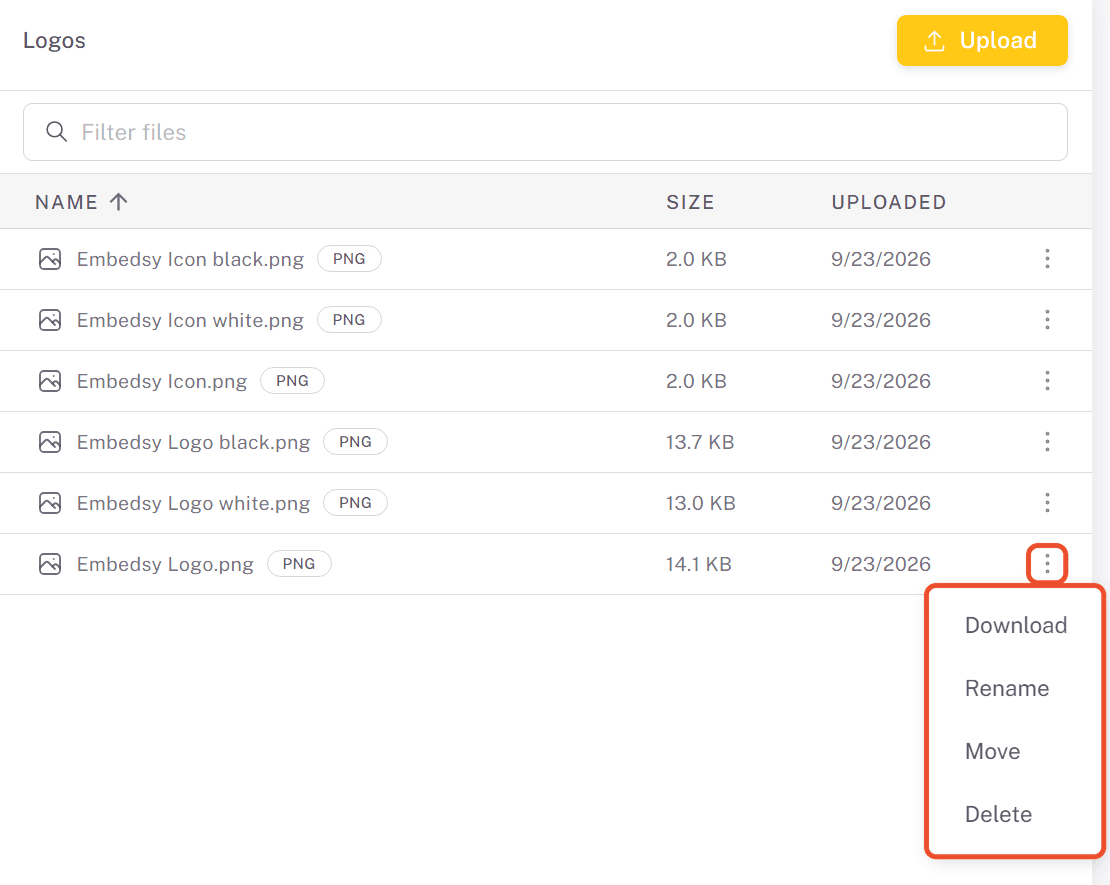This screenshot has width=1110, height=885.
Task: Click PNG badge on Embedsy Icon black.png
Action: [349, 258]
